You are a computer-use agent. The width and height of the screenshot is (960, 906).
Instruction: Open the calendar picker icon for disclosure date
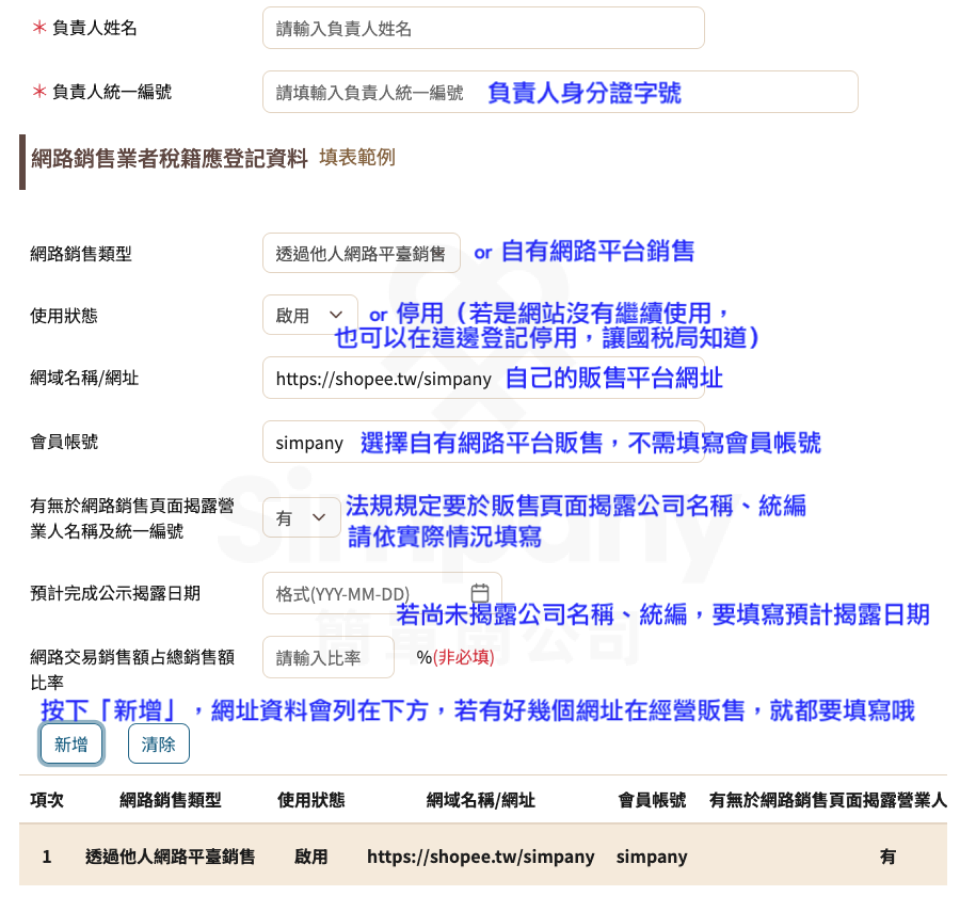[x=480, y=593]
